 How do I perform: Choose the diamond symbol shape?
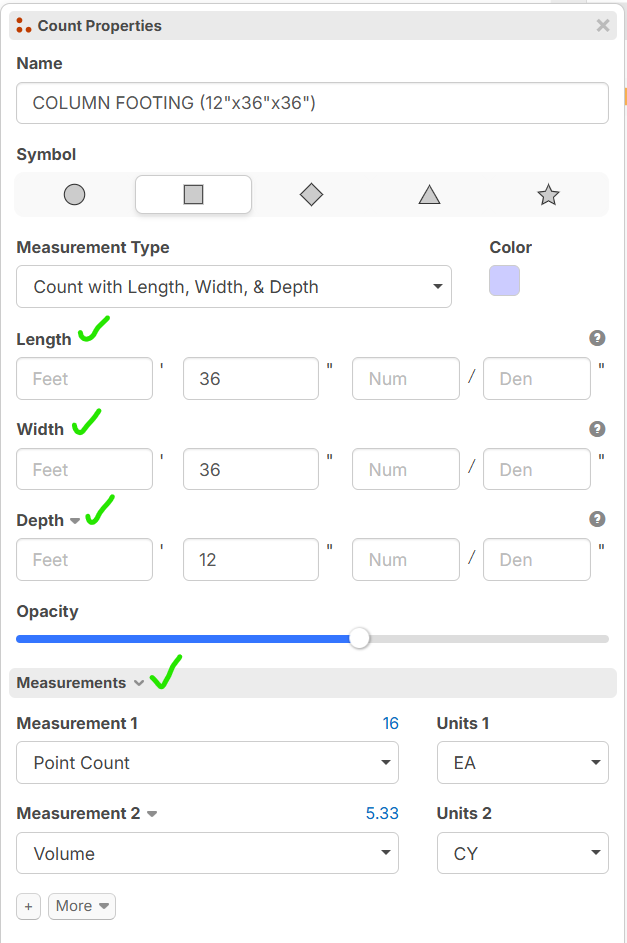[x=311, y=195]
